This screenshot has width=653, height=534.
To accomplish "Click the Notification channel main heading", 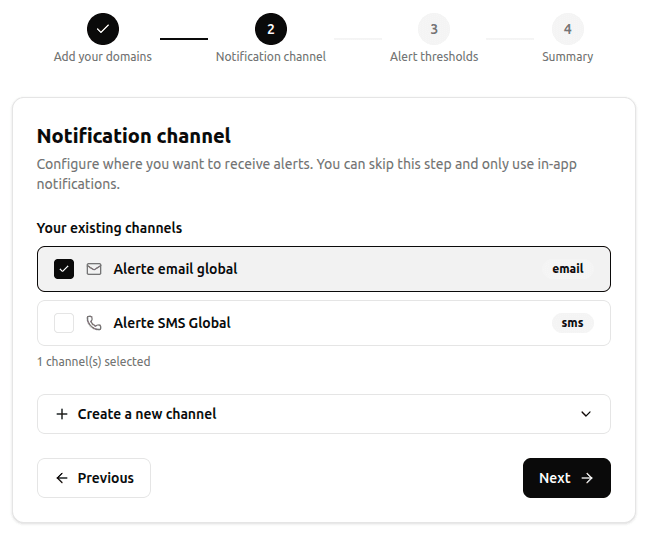I will tap(134, 136).
